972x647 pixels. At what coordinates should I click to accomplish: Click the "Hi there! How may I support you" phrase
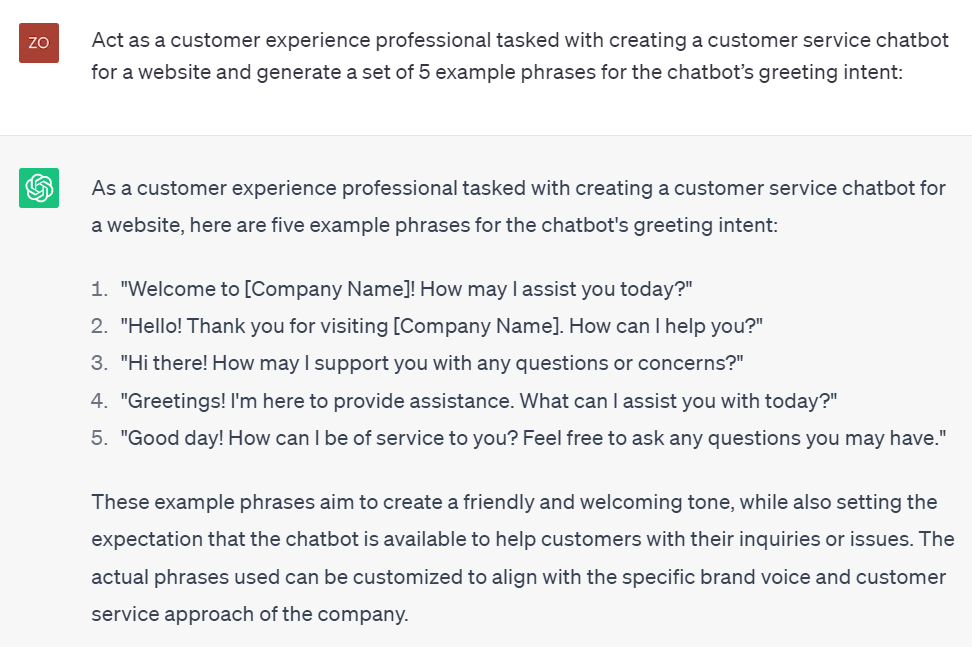coord(432,363)
